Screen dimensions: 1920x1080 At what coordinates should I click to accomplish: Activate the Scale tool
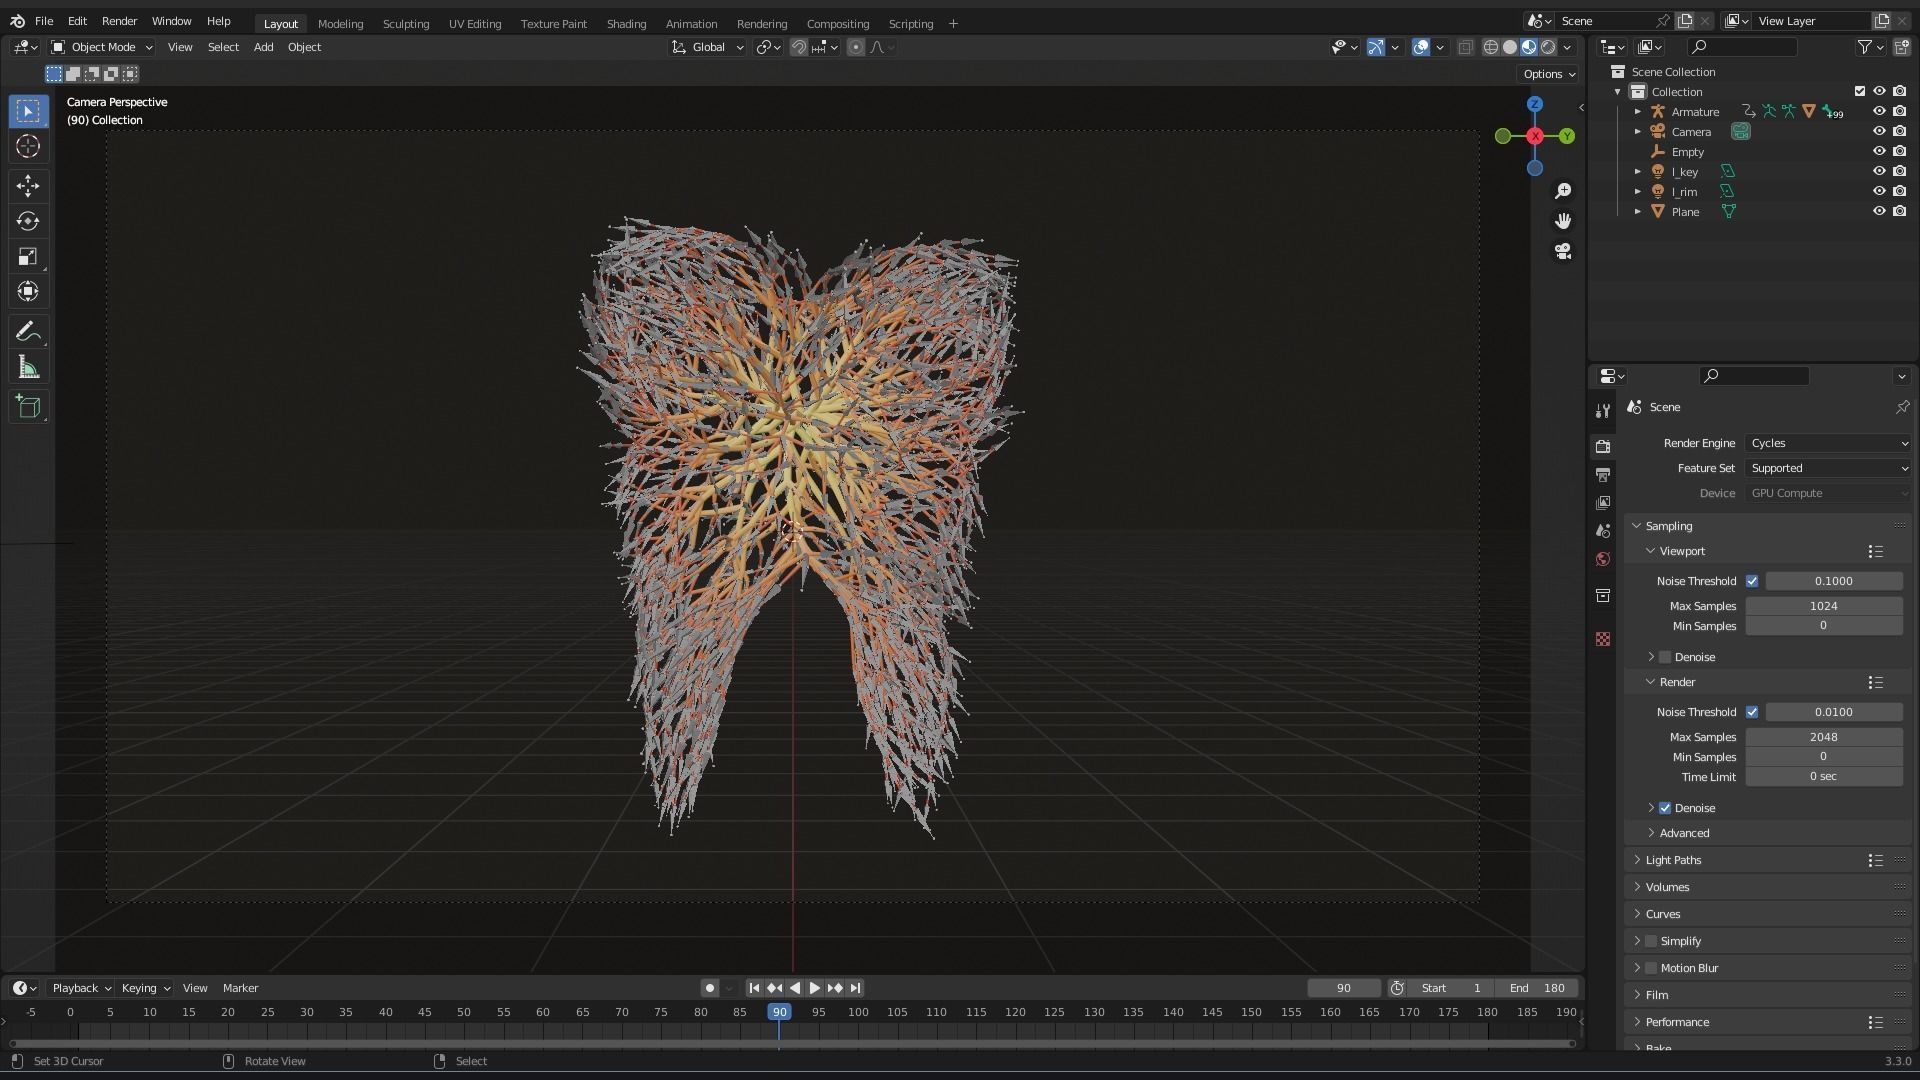pos(28,257)
